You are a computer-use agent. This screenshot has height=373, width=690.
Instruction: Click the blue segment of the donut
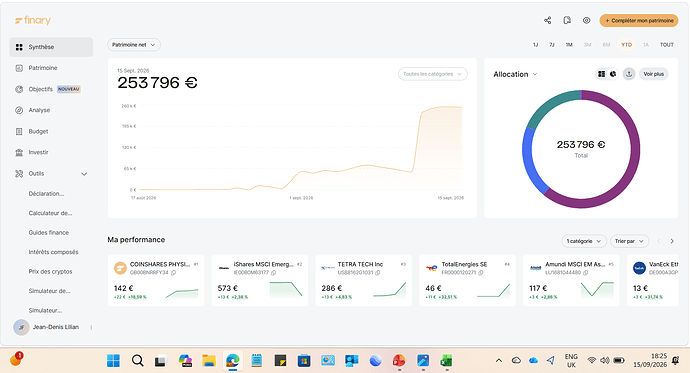(x=529, y=163)
